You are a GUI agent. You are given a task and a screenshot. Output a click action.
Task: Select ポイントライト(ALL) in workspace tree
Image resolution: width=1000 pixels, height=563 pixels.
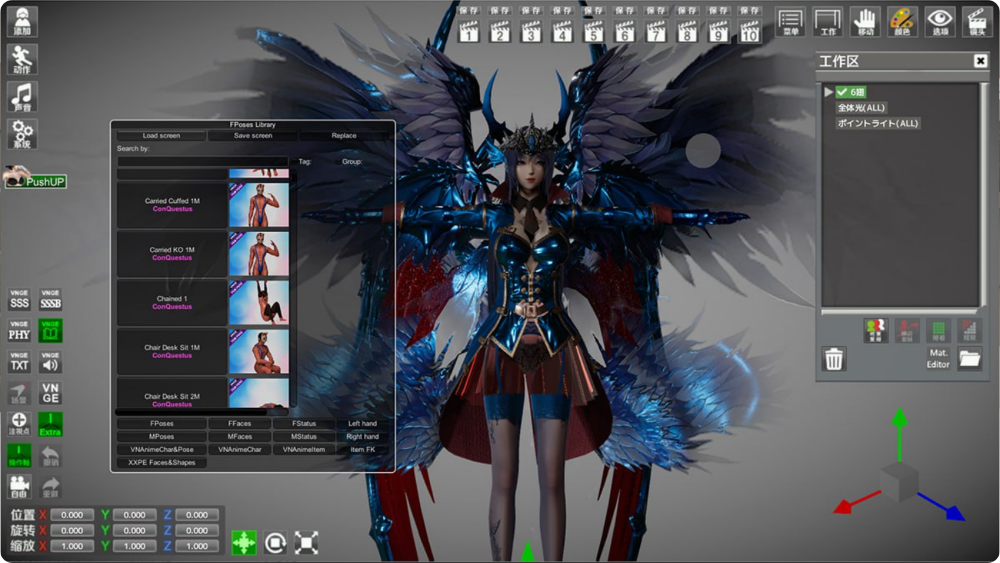tap(878, 123)
